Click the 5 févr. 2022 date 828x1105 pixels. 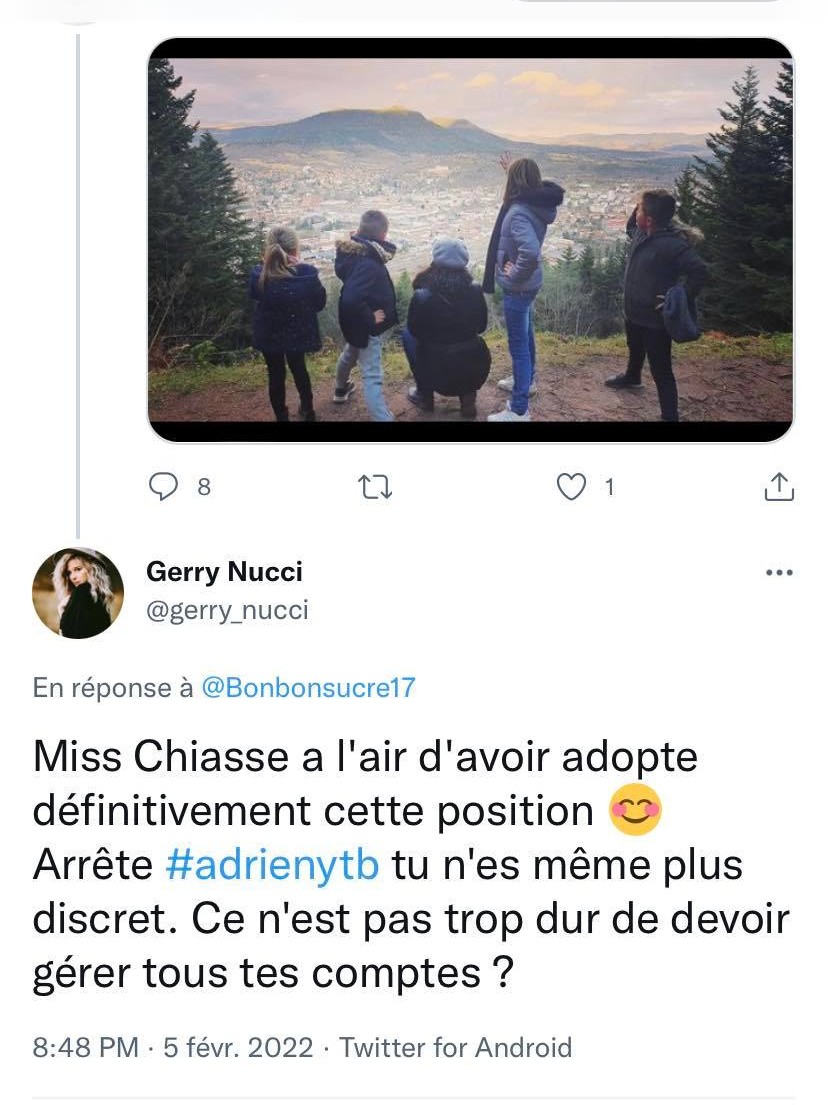(238, 1047)
